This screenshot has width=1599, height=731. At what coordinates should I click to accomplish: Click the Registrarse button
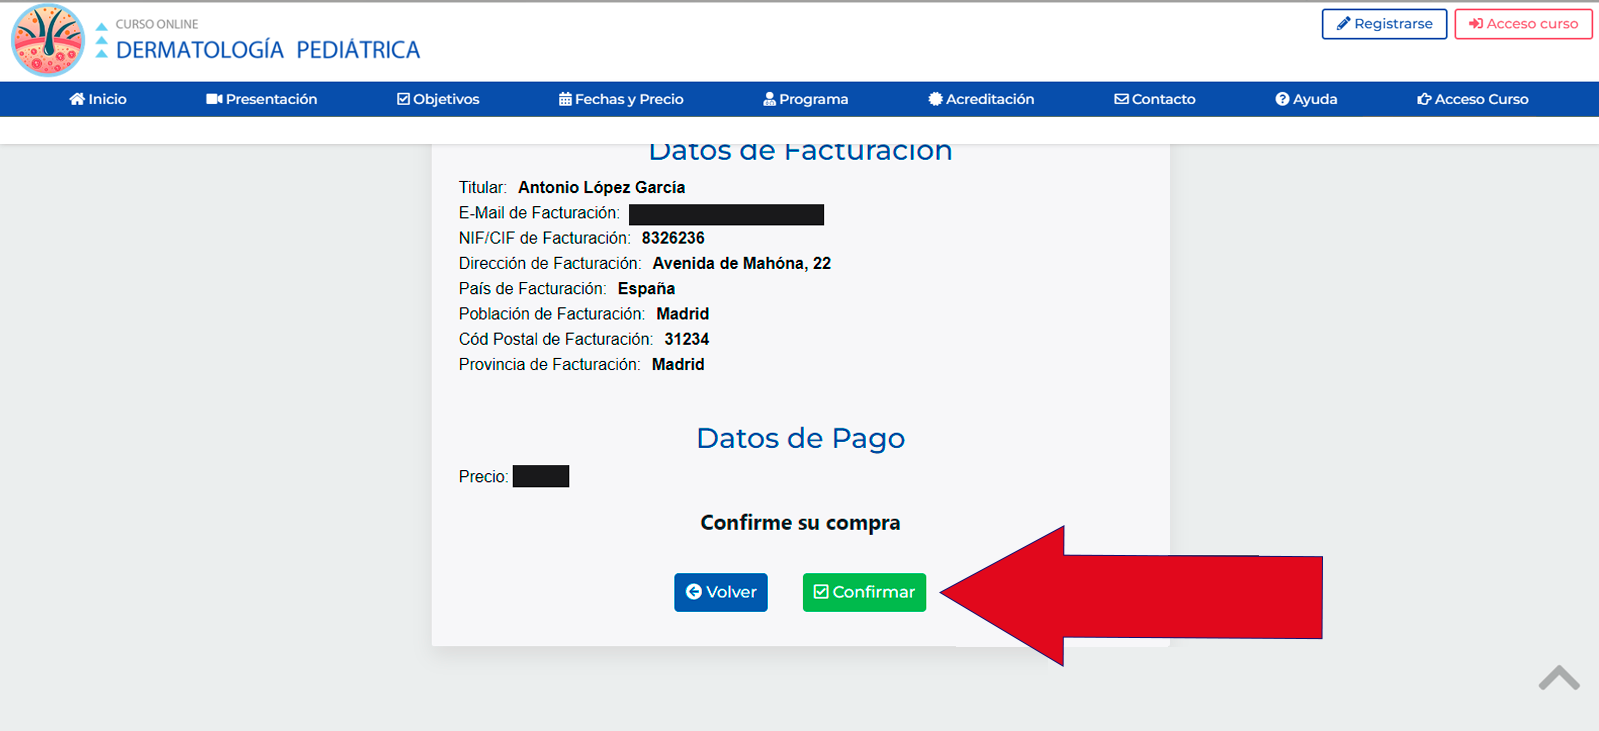1384,24
